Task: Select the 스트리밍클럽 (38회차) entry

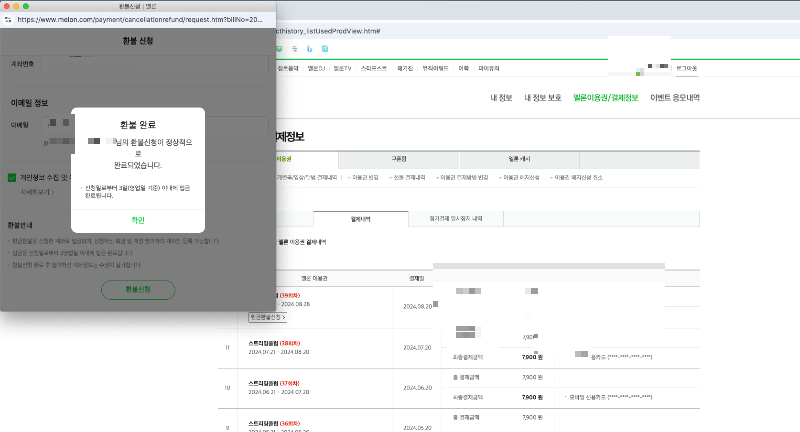Action: 274,343
